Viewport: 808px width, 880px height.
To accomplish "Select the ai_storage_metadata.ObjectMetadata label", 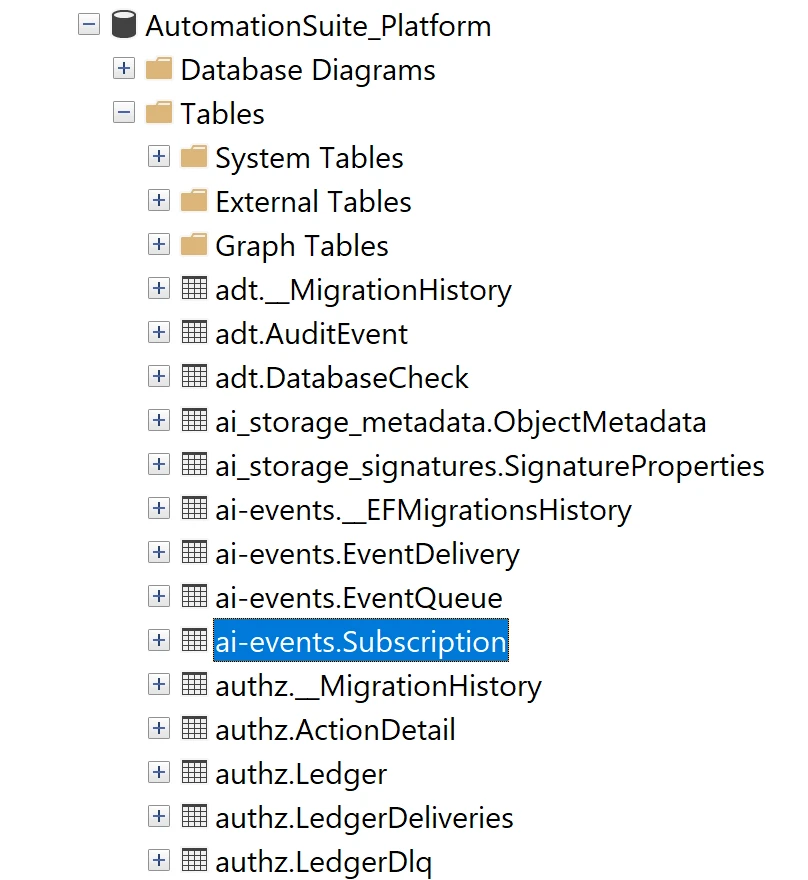I will pyautogui.click(x=461, y=422).
